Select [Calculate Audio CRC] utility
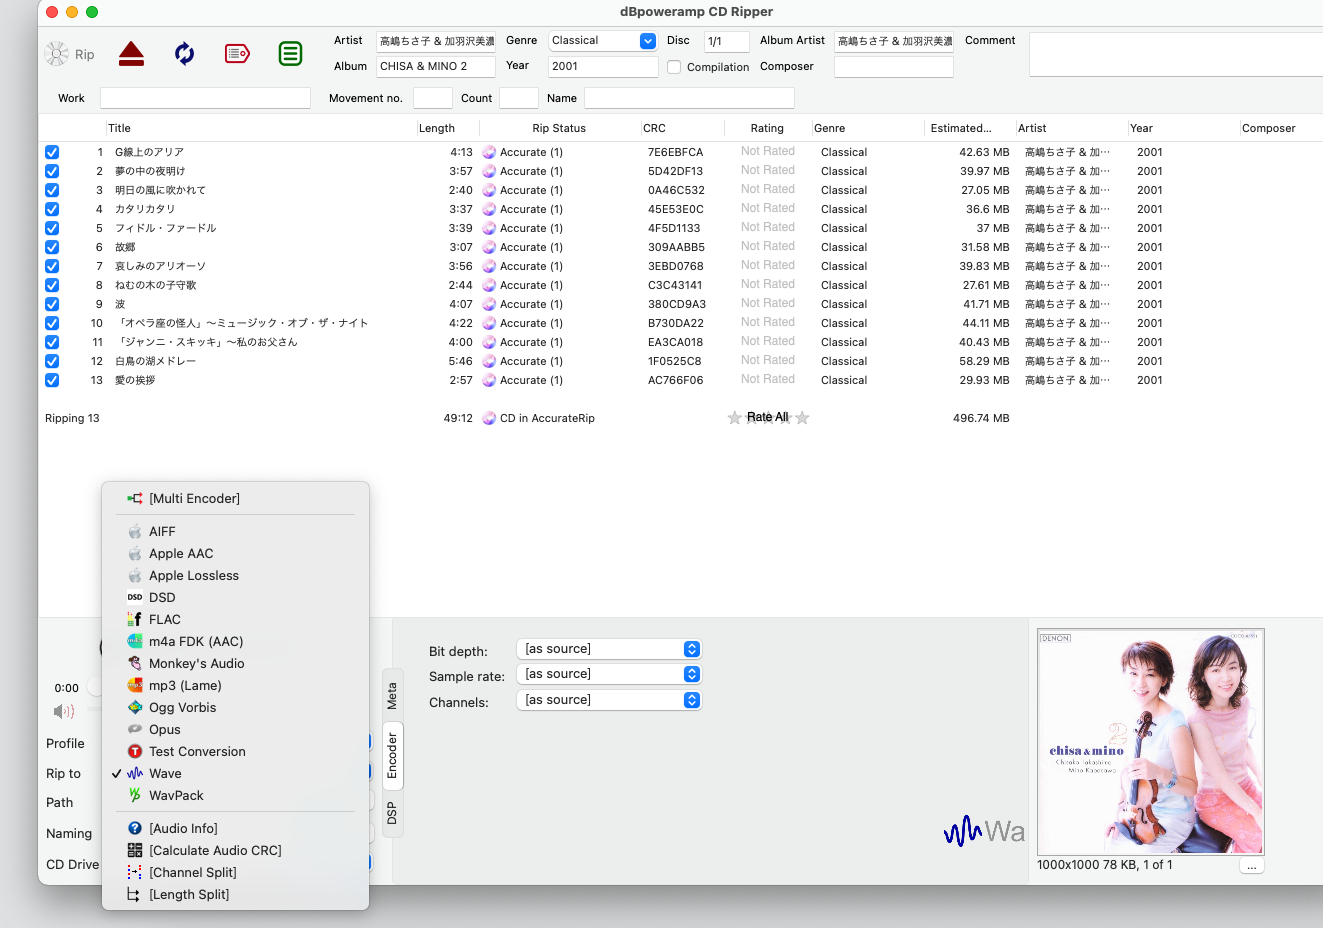Image resolution: width=1323 pixels, height=928 pixels. tap(236, 850)
